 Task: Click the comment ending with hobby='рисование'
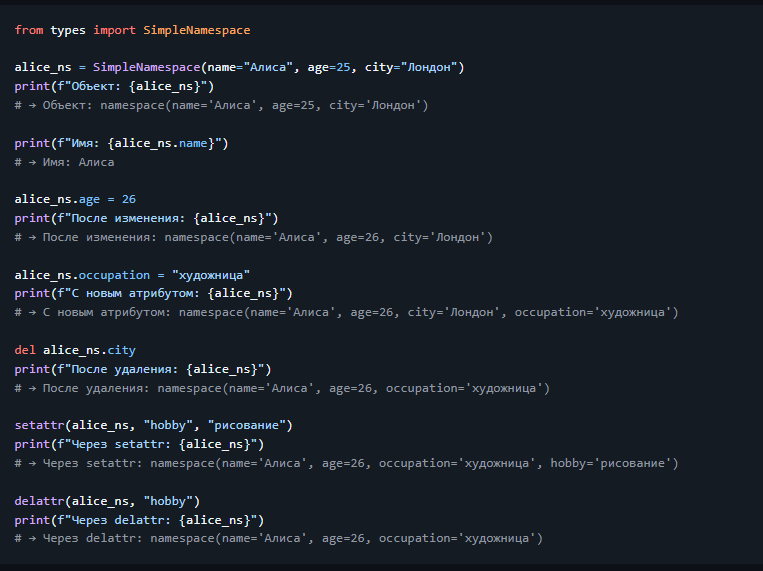point(346,463)
